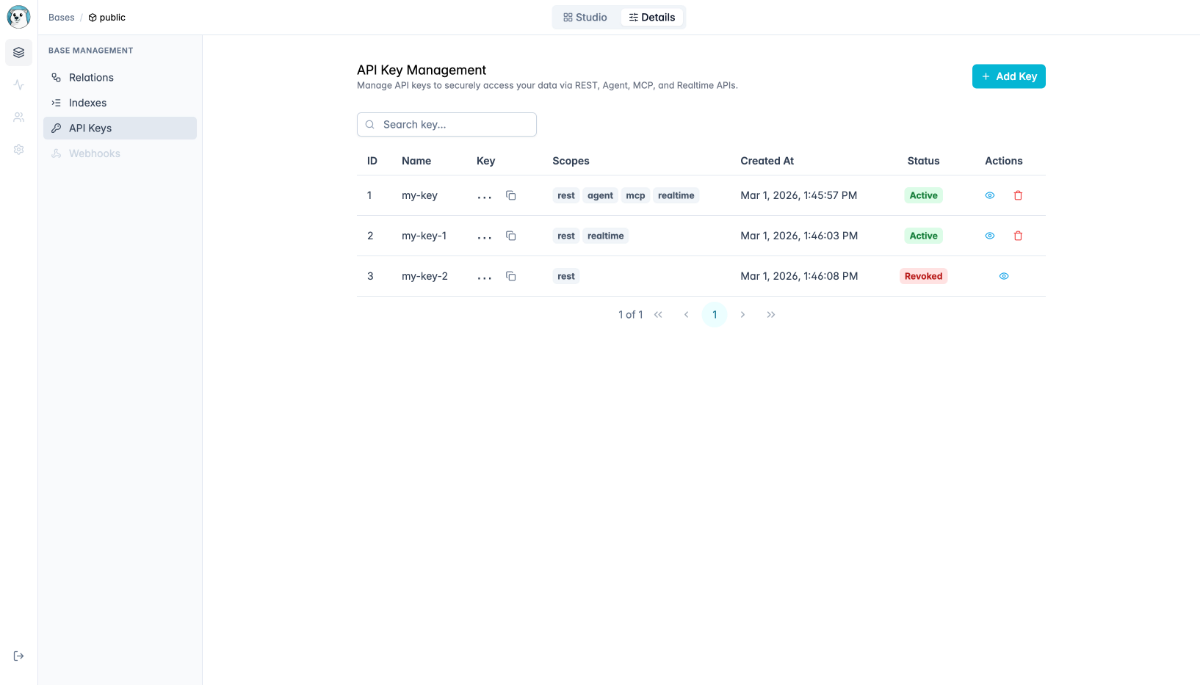Delete the my-key-1 API key
Screen dimensions: 1200x685
(1018, 235)
